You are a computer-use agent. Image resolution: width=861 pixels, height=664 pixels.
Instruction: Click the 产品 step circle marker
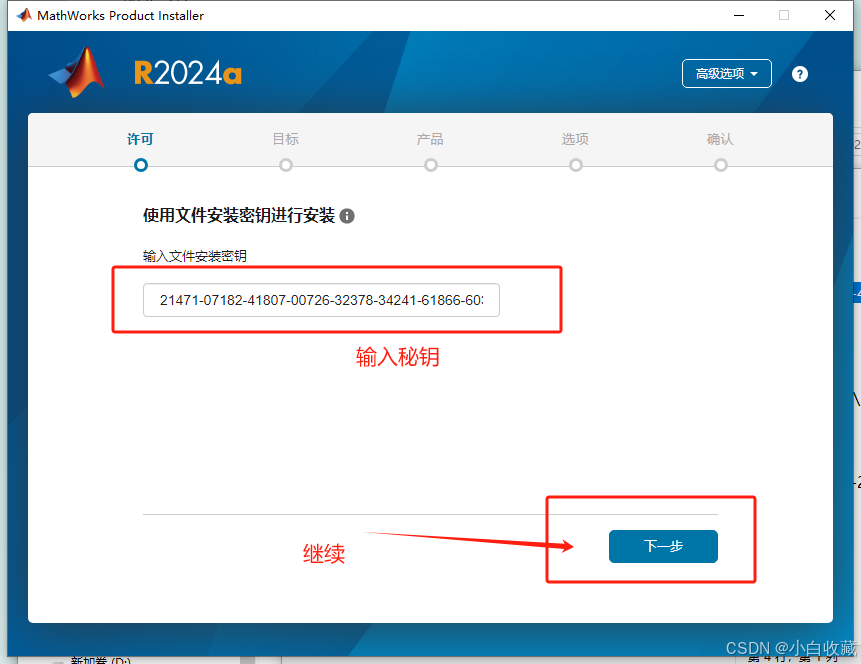click(430, 165)
